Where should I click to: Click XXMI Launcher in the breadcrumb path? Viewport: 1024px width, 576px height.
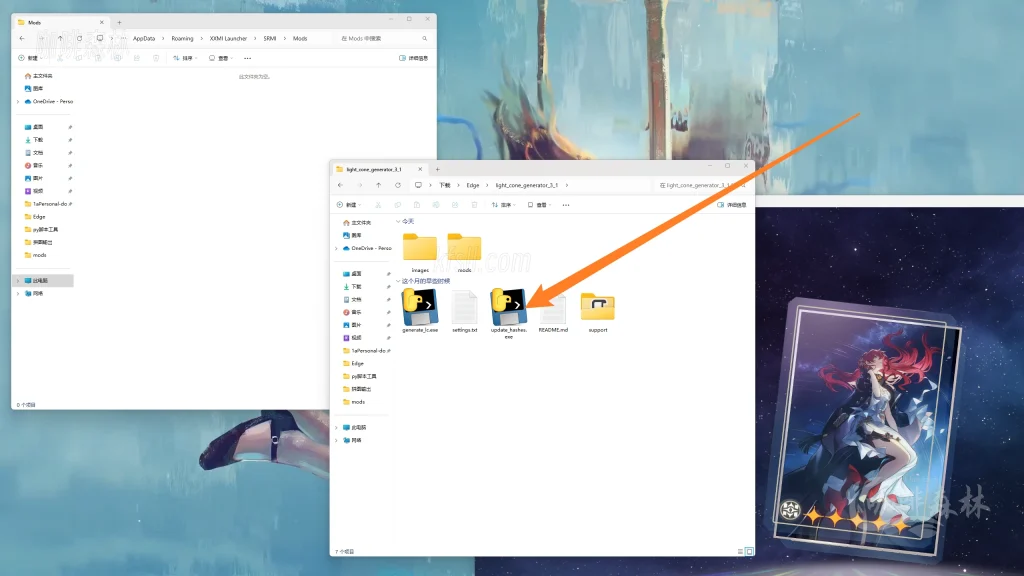(x=228, y=38)
